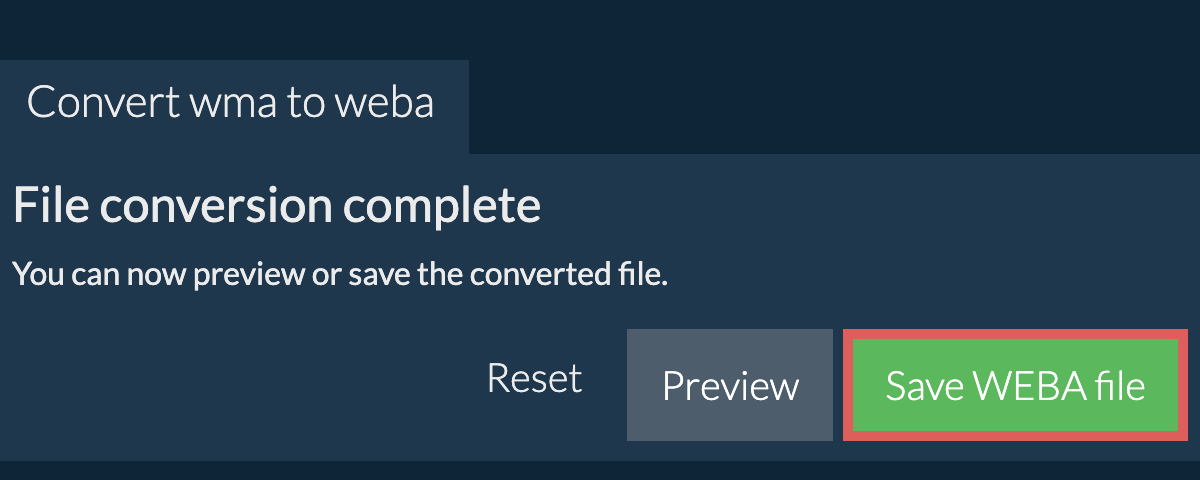Click the File conversion complete heading
The height and width of the screenshot is (480, 1200).
[x=277, y=206]
